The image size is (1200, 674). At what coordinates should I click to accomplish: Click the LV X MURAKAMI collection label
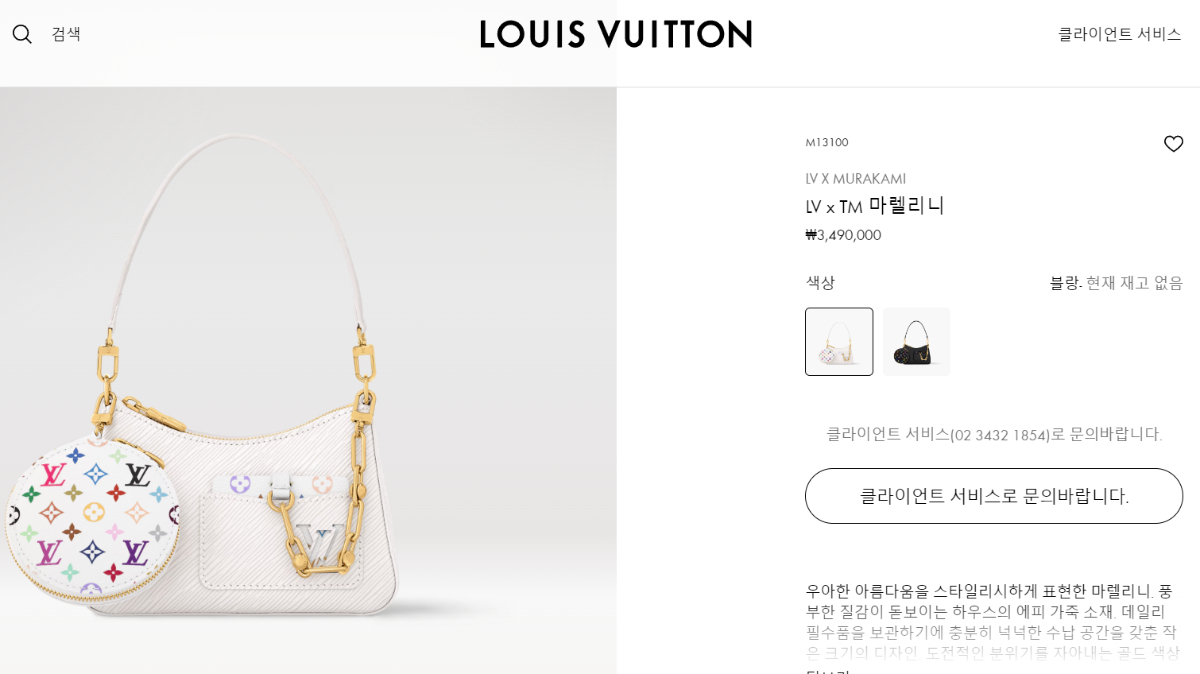(x=856, y=179)
